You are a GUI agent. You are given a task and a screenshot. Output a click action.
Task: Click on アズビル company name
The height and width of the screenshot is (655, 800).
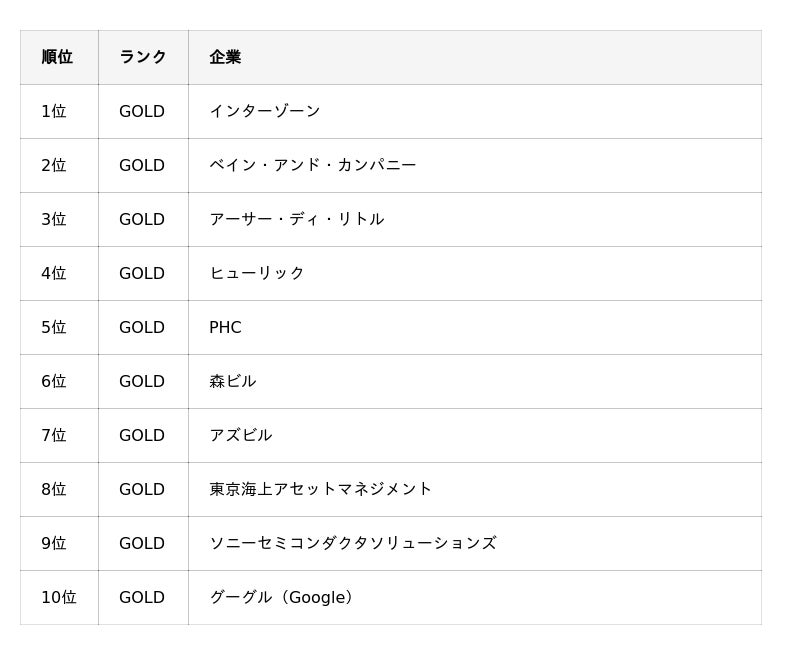(x=241, y=435)
